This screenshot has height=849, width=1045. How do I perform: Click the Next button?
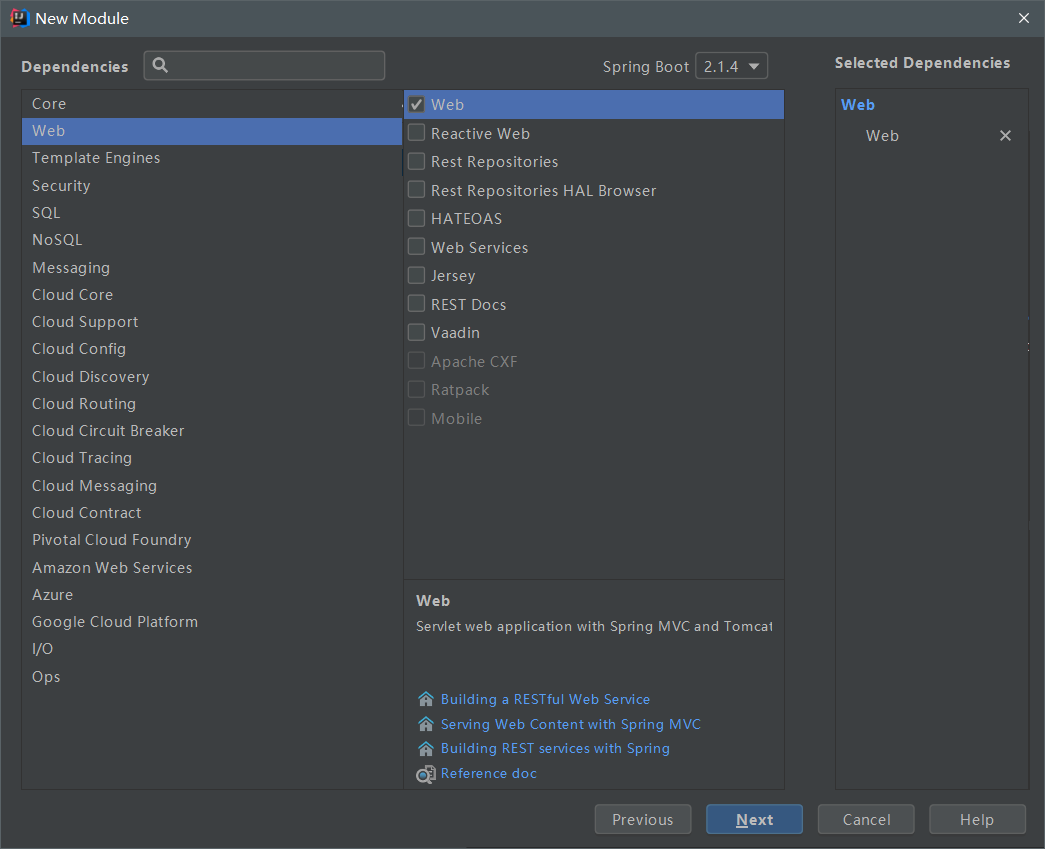coord(754,820)
